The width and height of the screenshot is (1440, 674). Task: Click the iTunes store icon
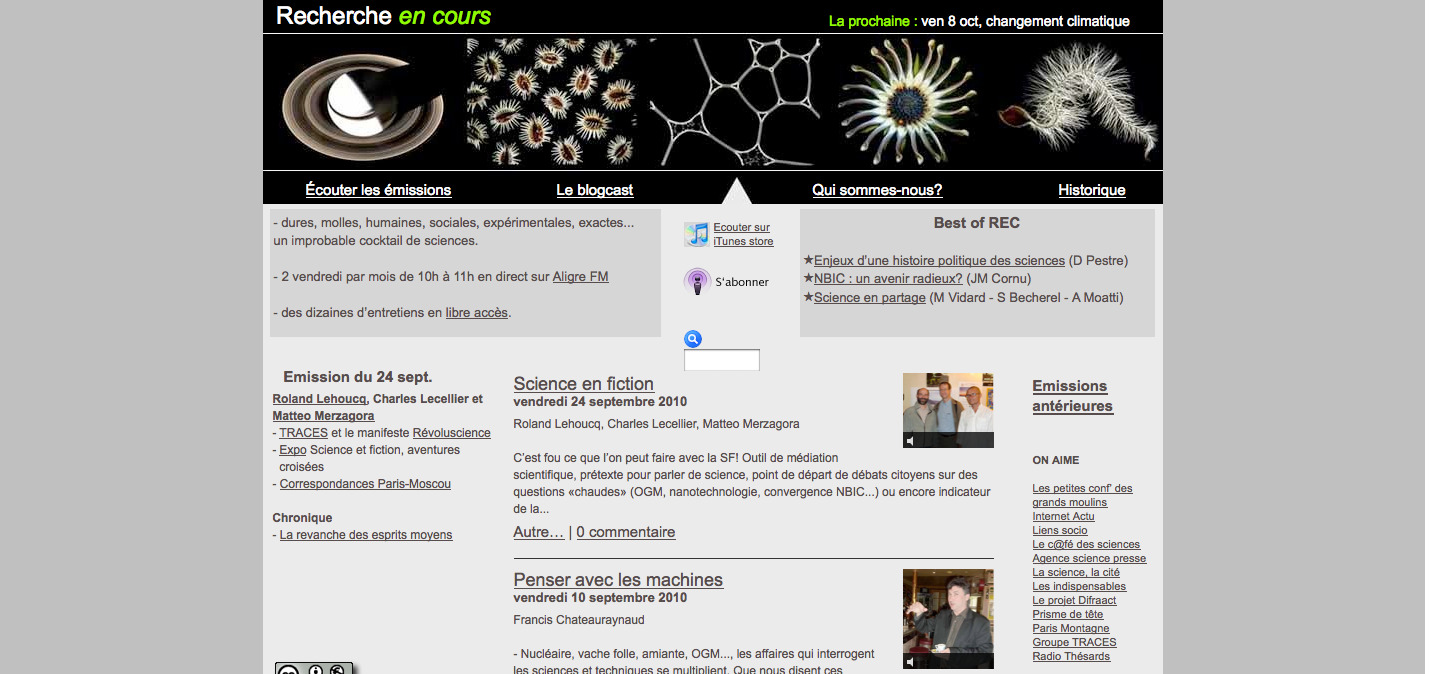(696, 235)
